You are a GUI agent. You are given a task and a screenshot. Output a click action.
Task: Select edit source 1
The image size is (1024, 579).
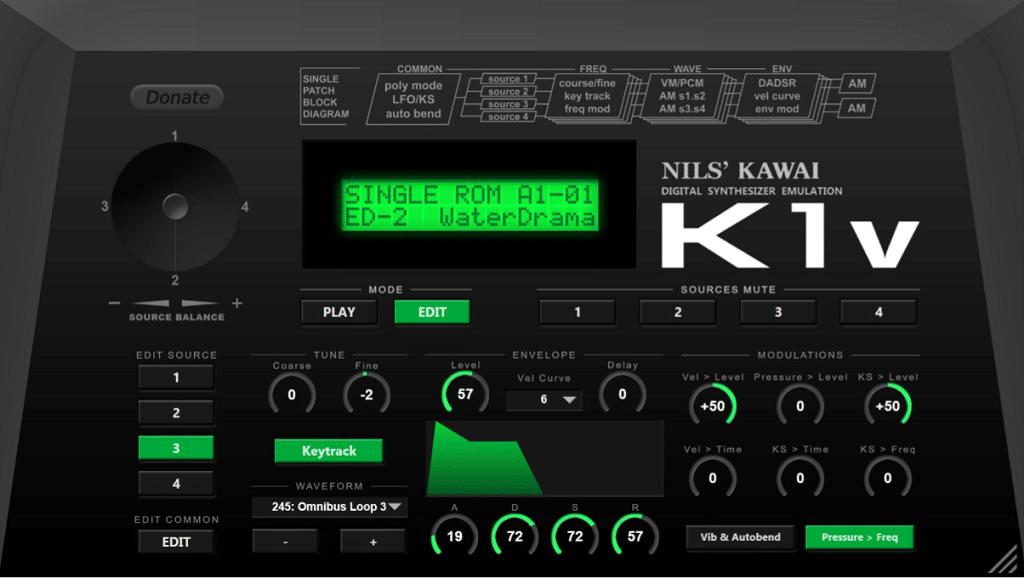176,377
